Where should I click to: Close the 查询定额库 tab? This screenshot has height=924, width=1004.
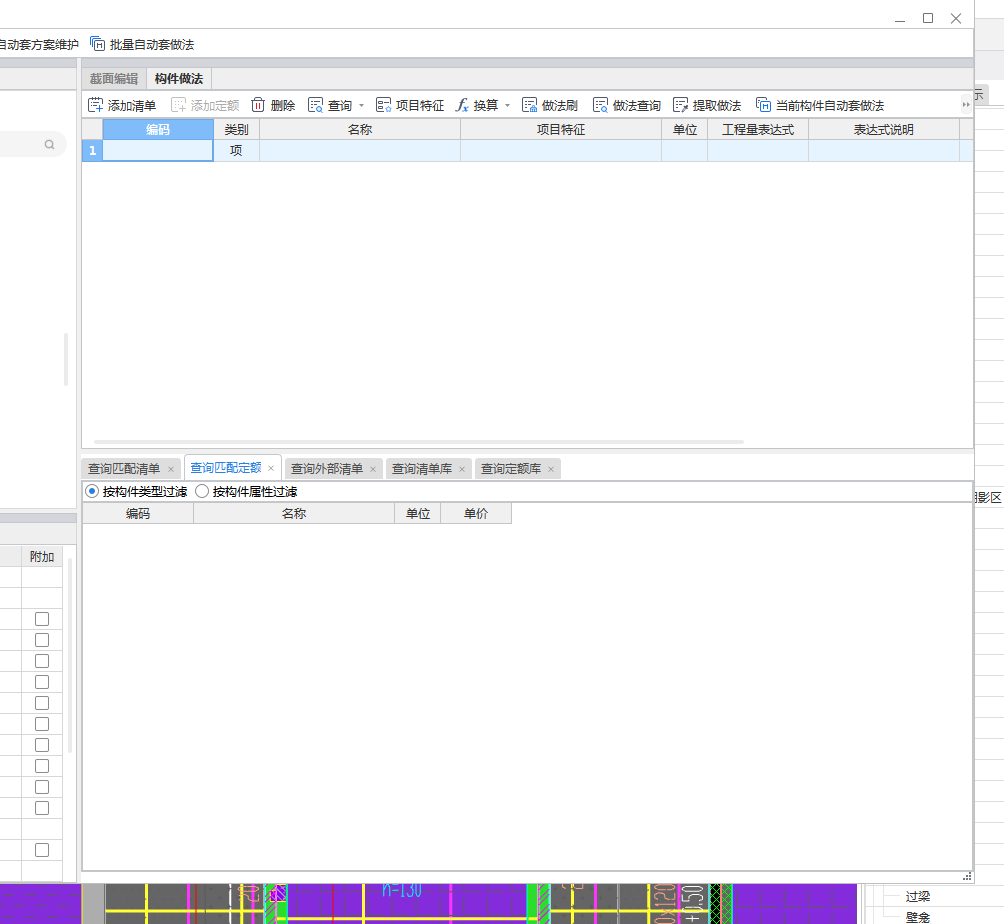(x=551, y=469)
